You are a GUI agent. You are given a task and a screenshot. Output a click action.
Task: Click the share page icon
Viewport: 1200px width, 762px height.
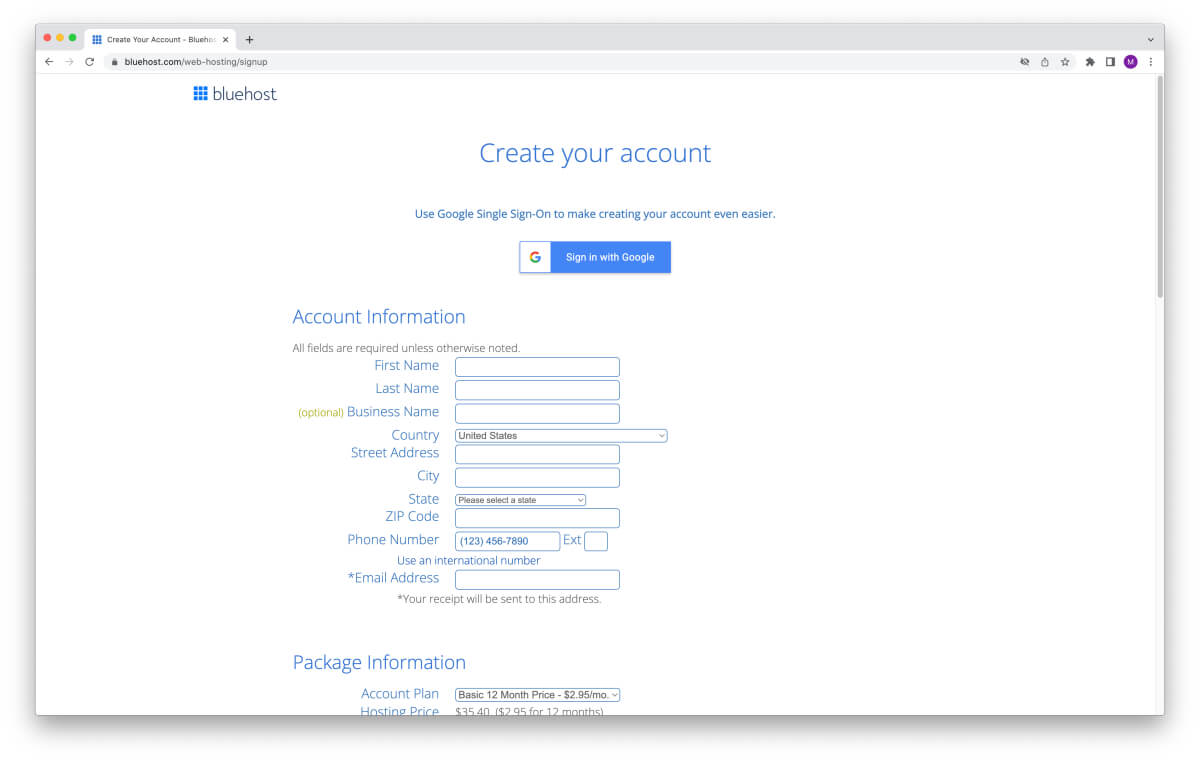click(x=1044, y=62)
